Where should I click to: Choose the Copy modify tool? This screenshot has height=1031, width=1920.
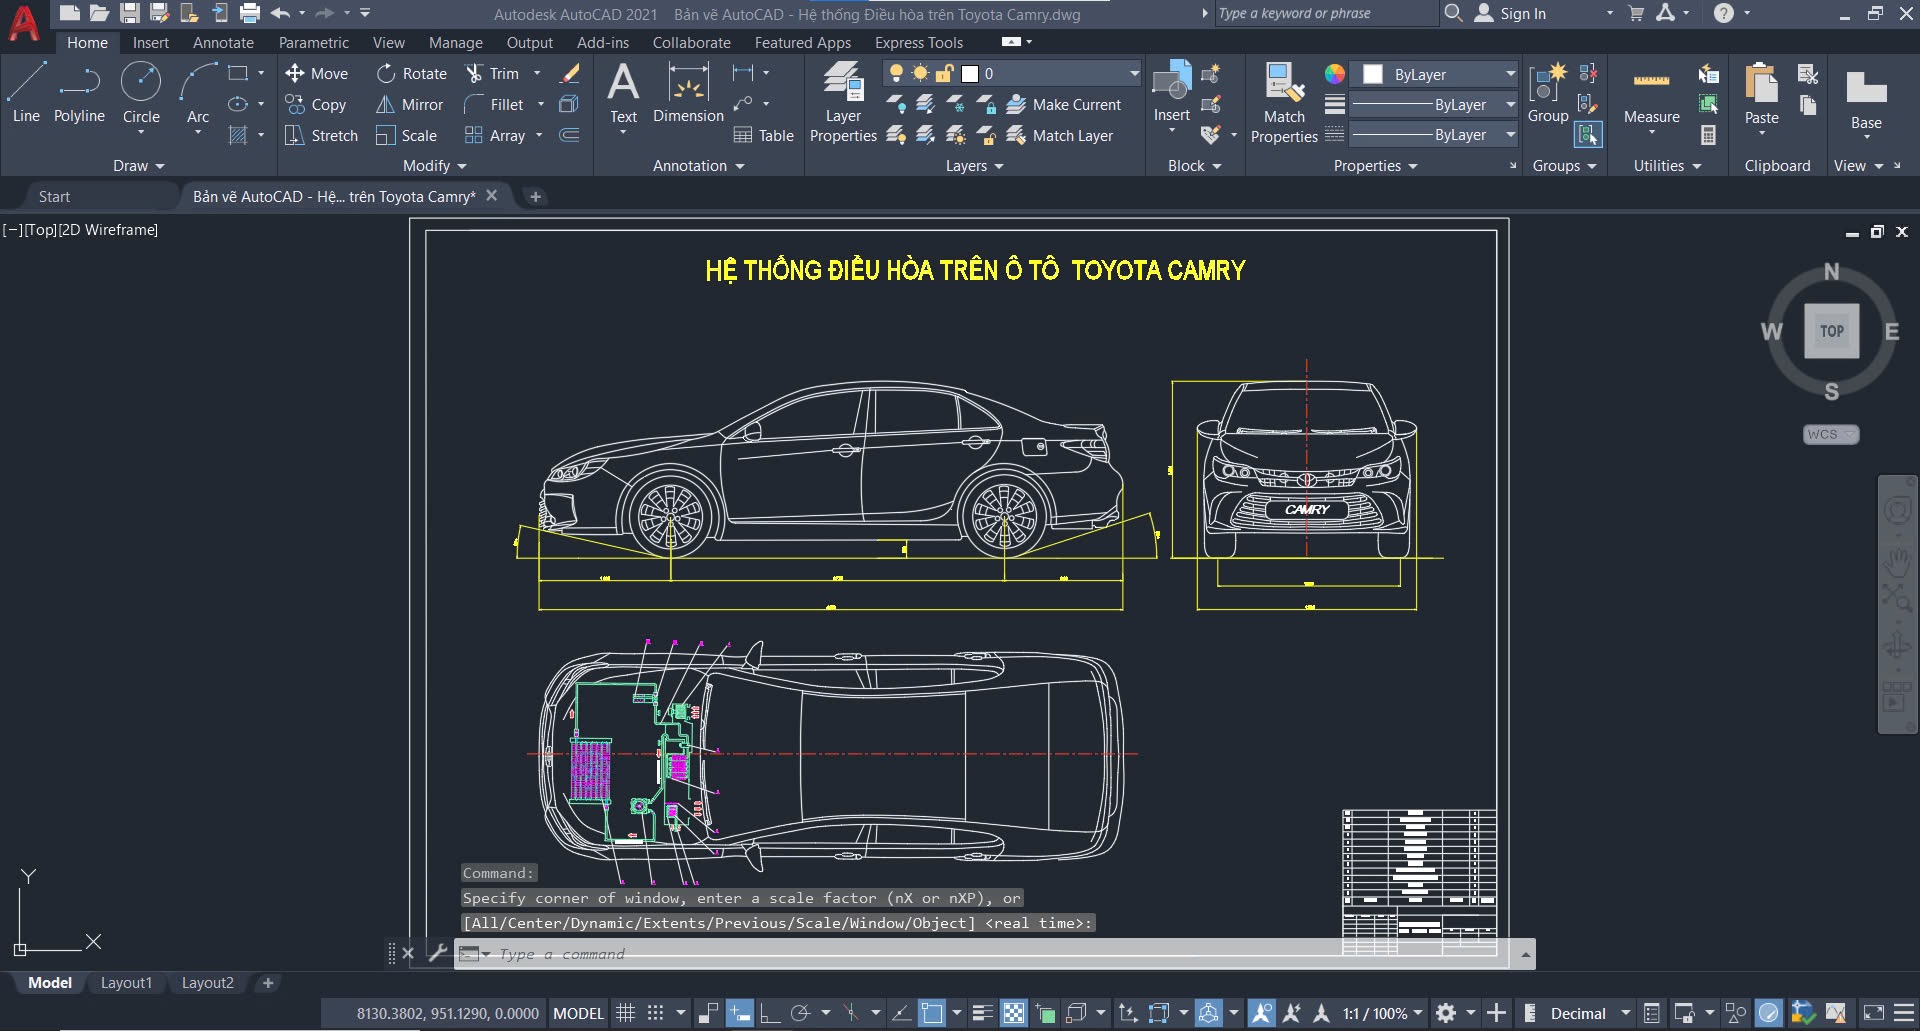pyautogui.click(x=316, y=104)
